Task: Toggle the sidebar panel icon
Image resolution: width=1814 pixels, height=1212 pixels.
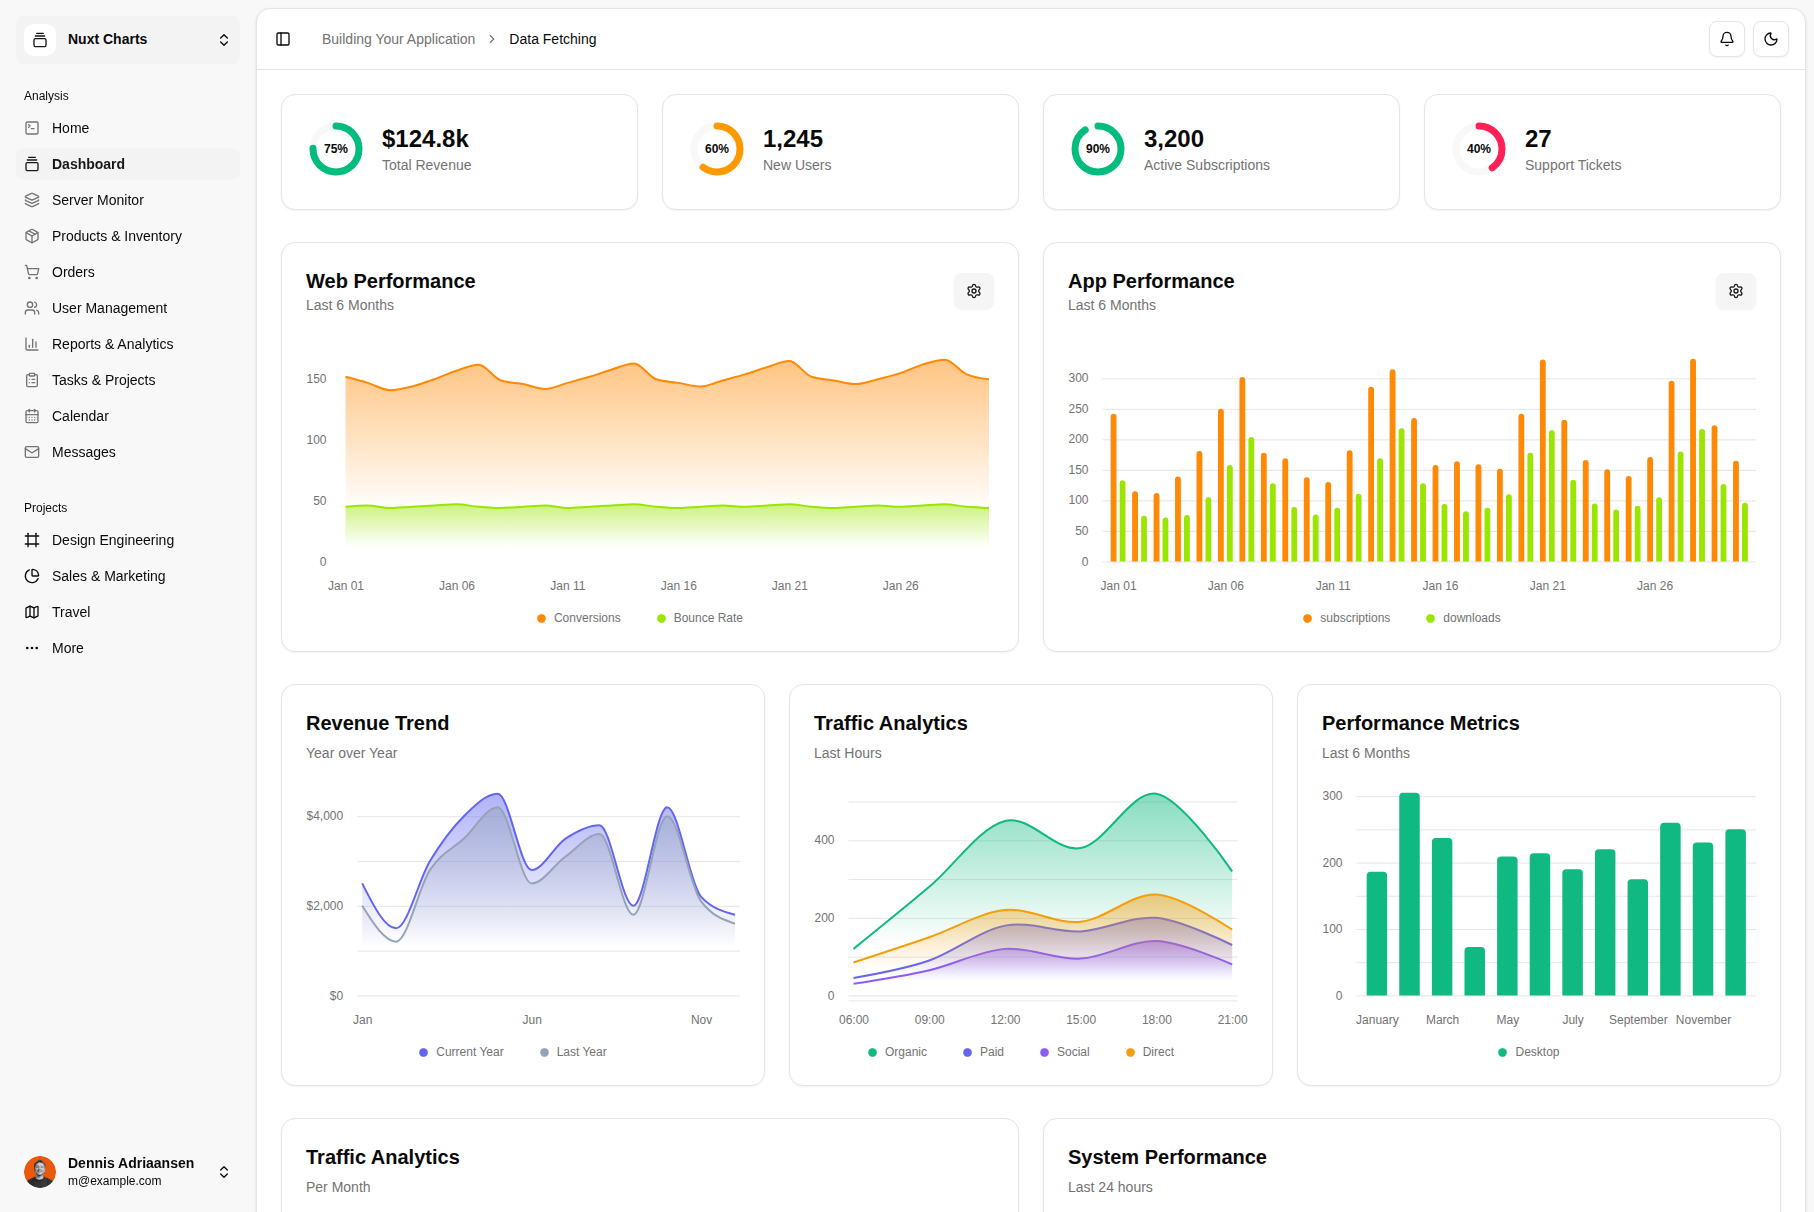Action: [283, 39]
